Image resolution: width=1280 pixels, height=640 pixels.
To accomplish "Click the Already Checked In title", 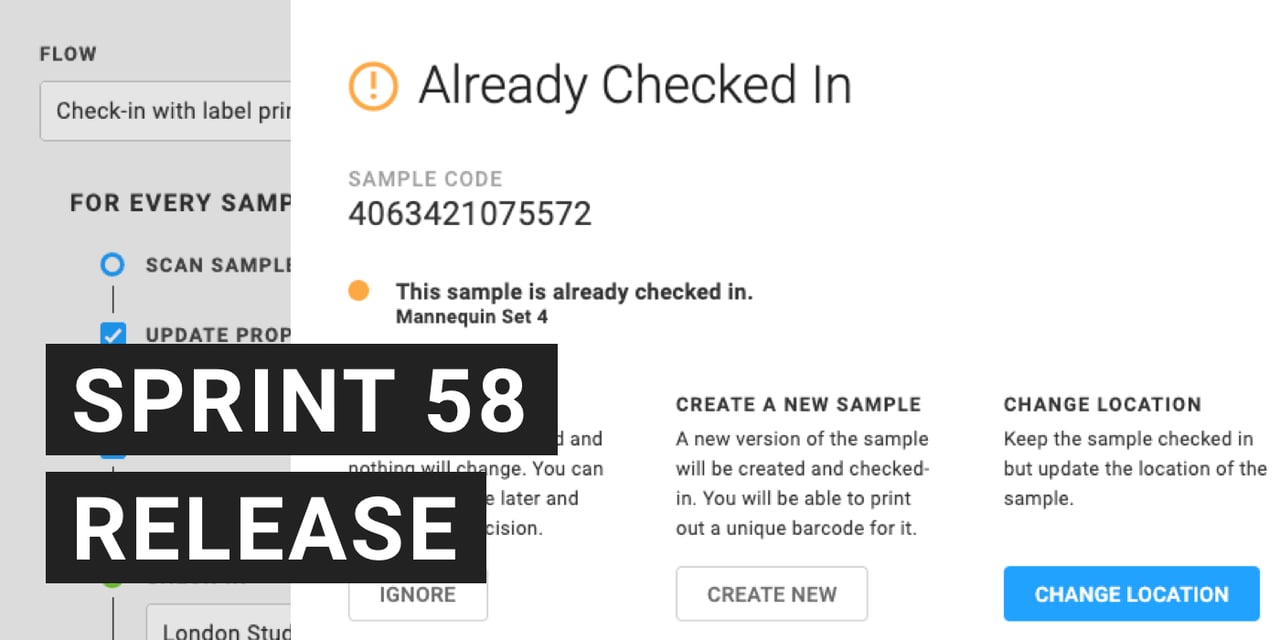I will (x=635, y=85).
